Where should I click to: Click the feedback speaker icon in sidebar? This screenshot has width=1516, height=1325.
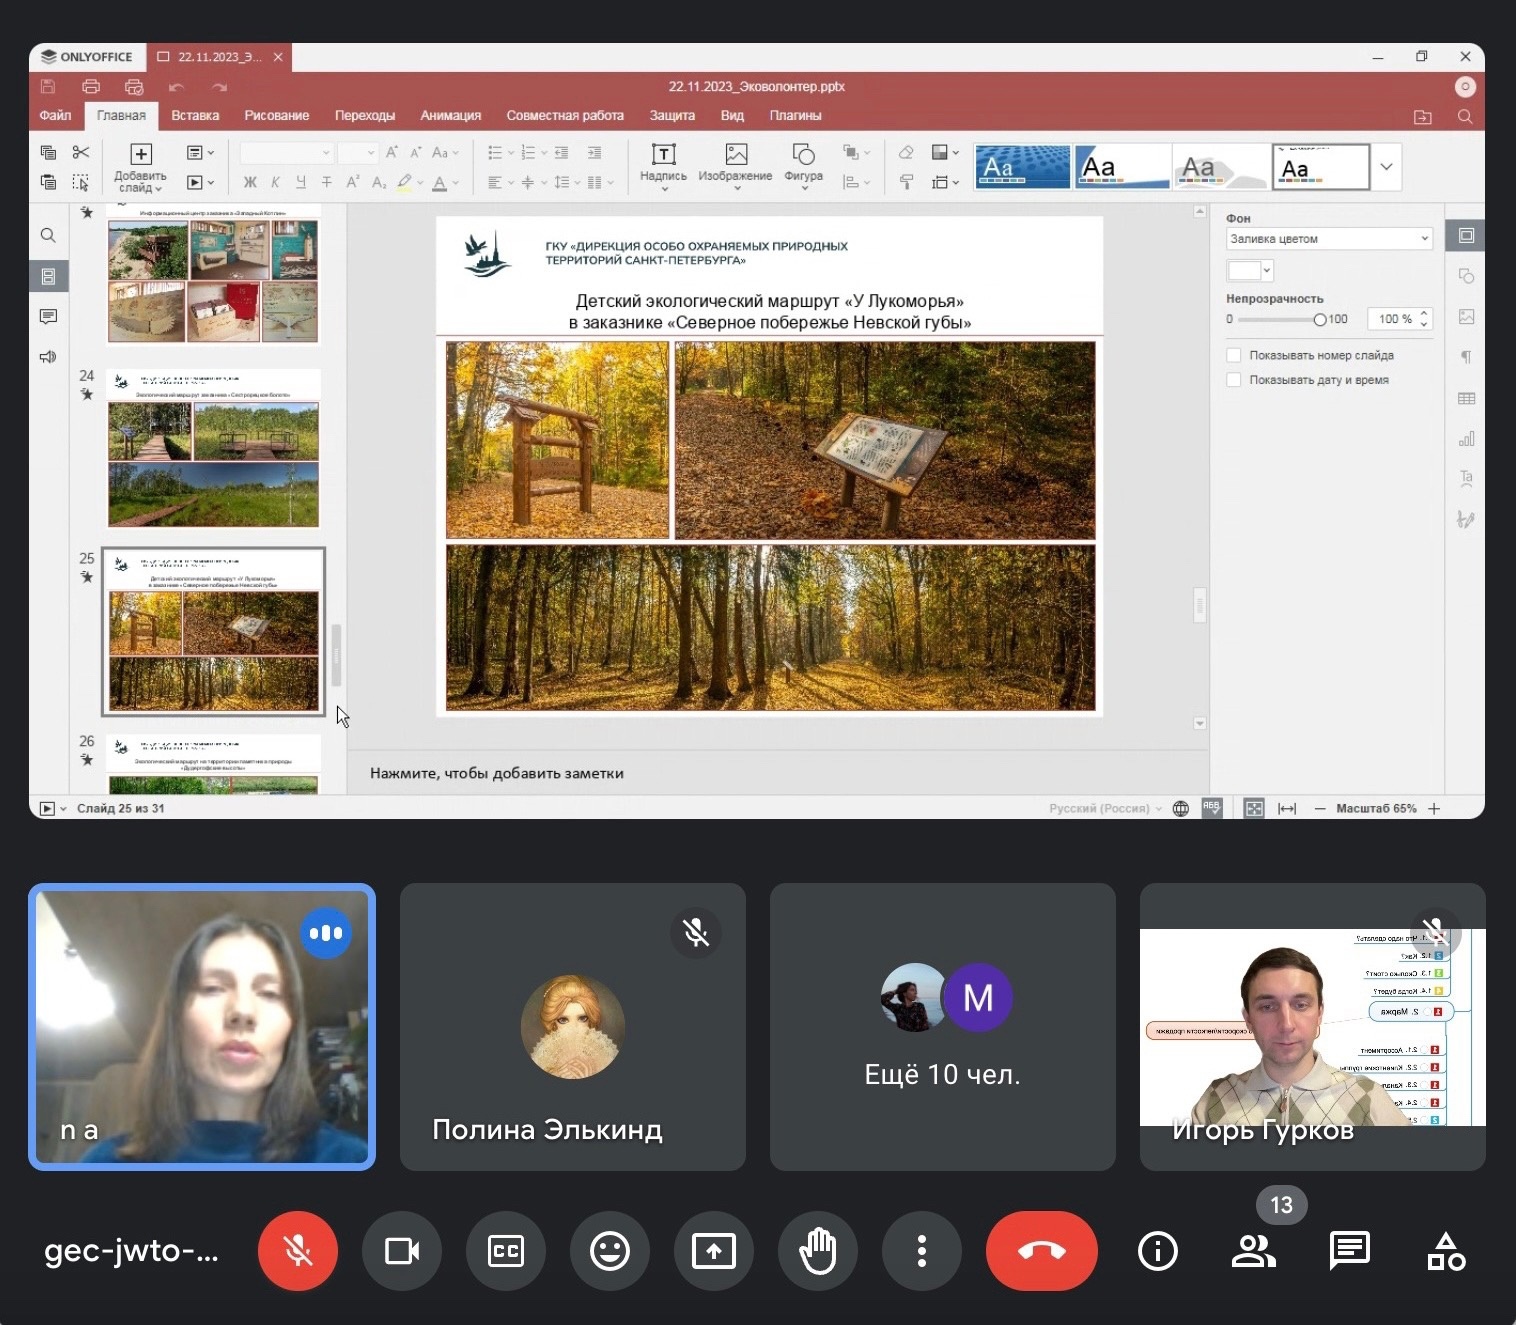click(x=48, y=357)
